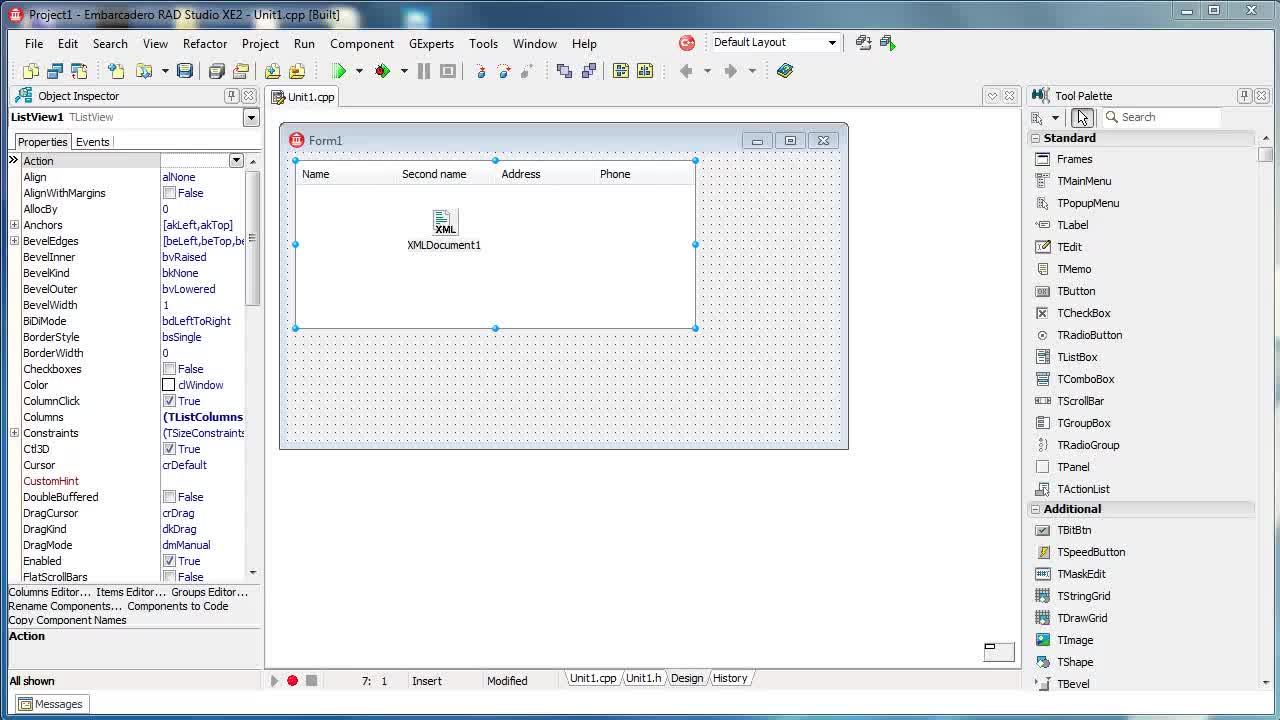
Task: Click the Open file toolbar icon
Action: [145, 71]
